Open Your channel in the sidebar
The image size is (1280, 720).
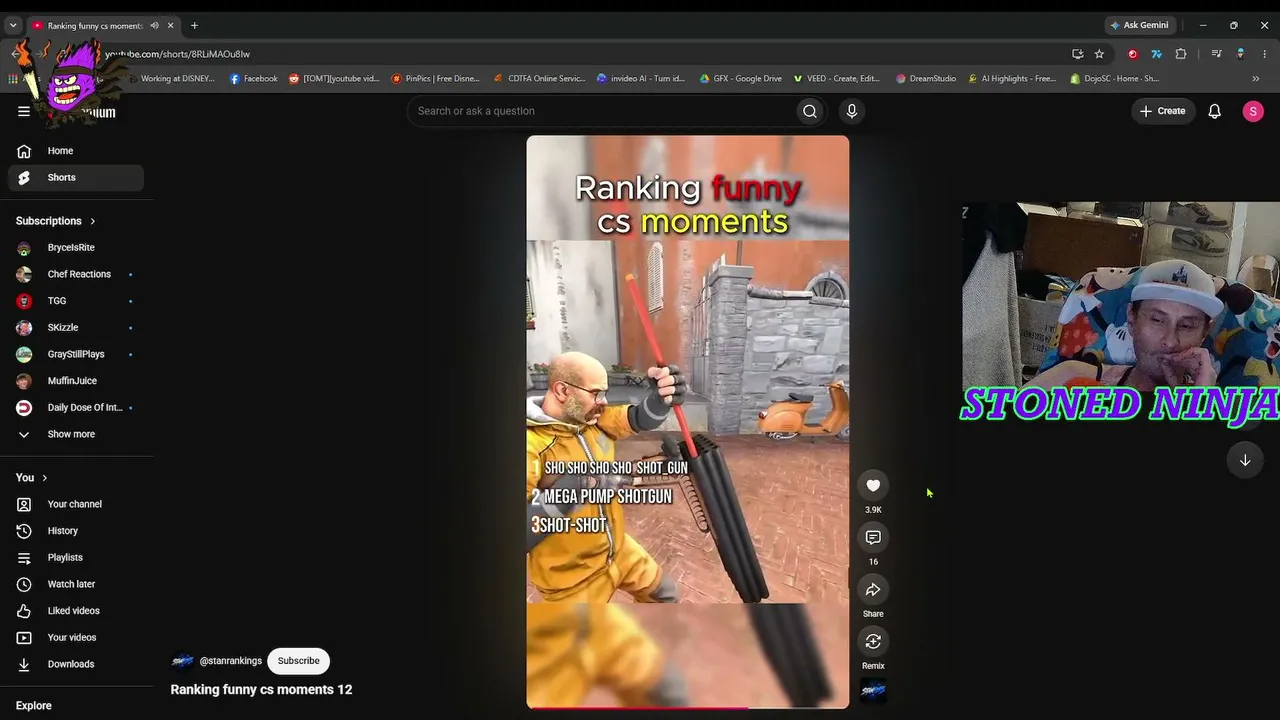coord(76,504)
